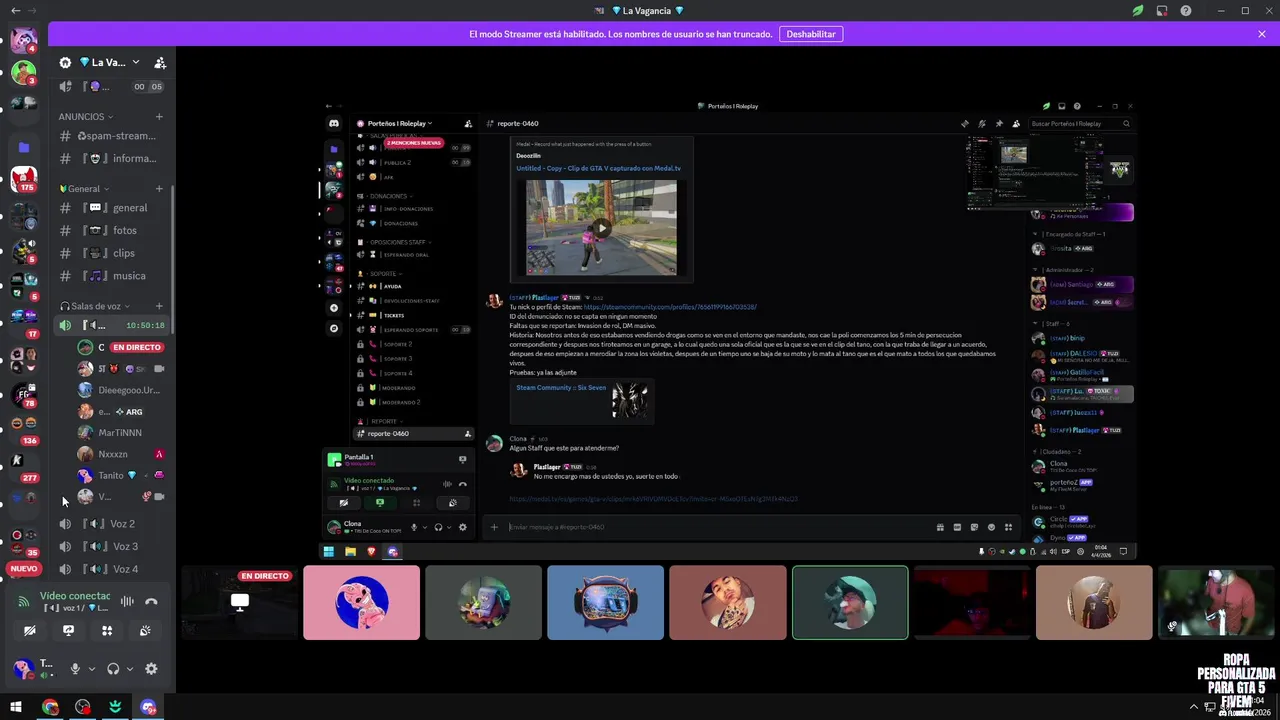Select the blue participant tile

pos(605,602)
